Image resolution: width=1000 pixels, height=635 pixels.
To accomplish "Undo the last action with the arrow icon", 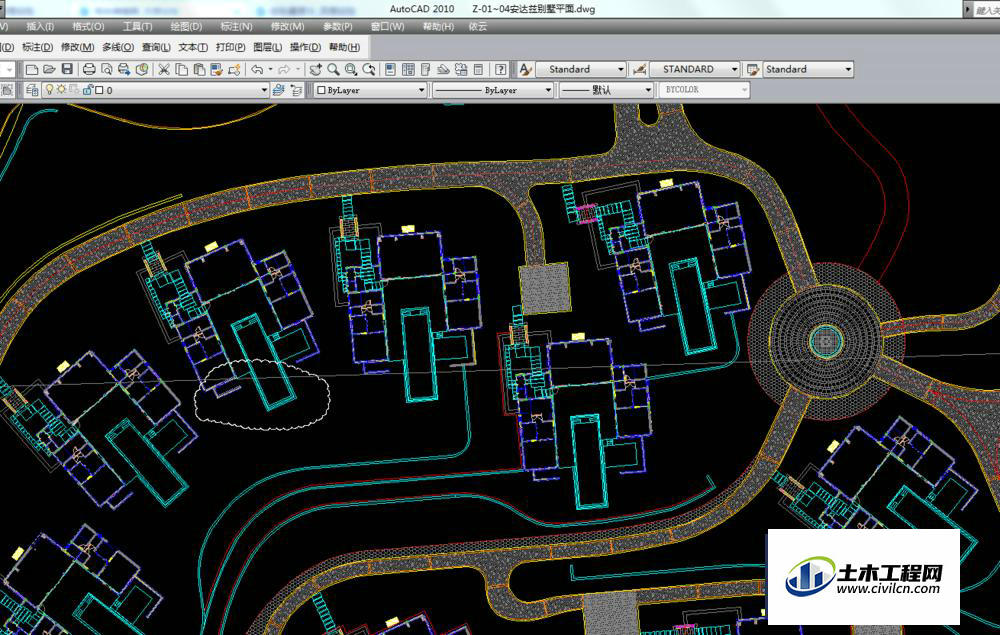I will click(256, 69).
